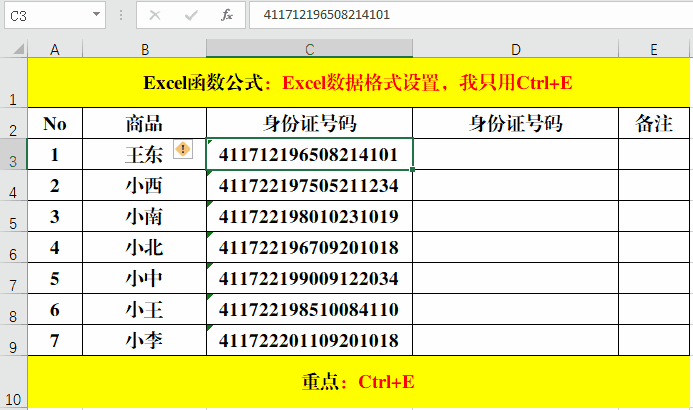
Task: Click the 备注 header cell
Action: [x=654, y=123]
